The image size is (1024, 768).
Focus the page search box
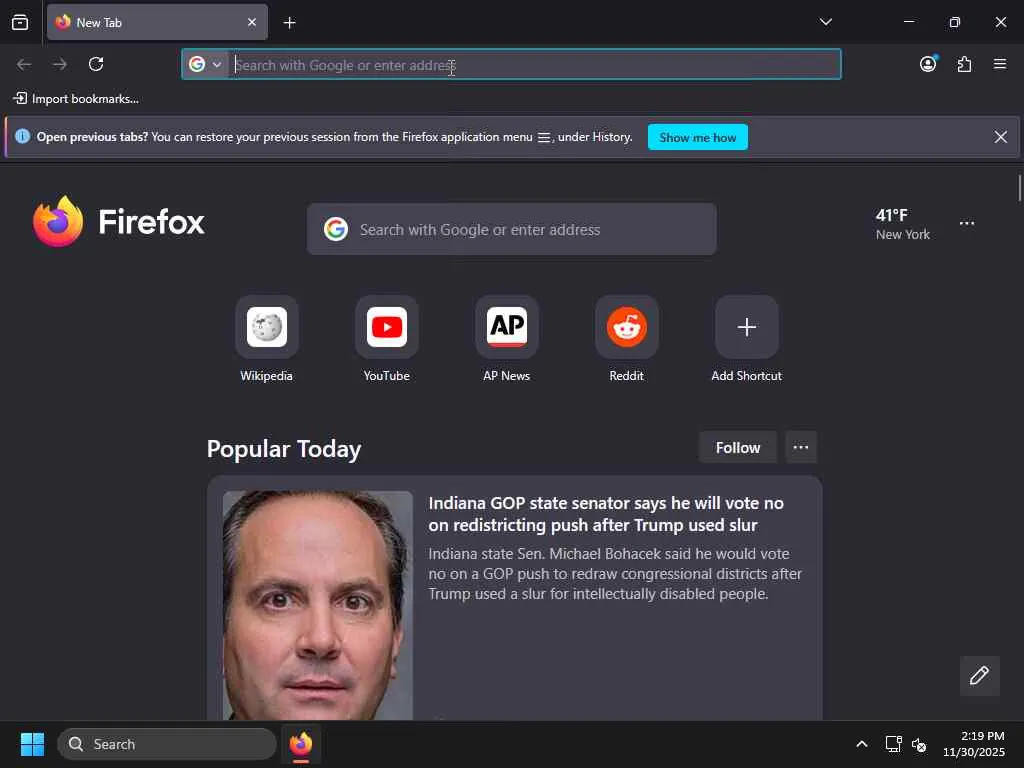(511, 229)
